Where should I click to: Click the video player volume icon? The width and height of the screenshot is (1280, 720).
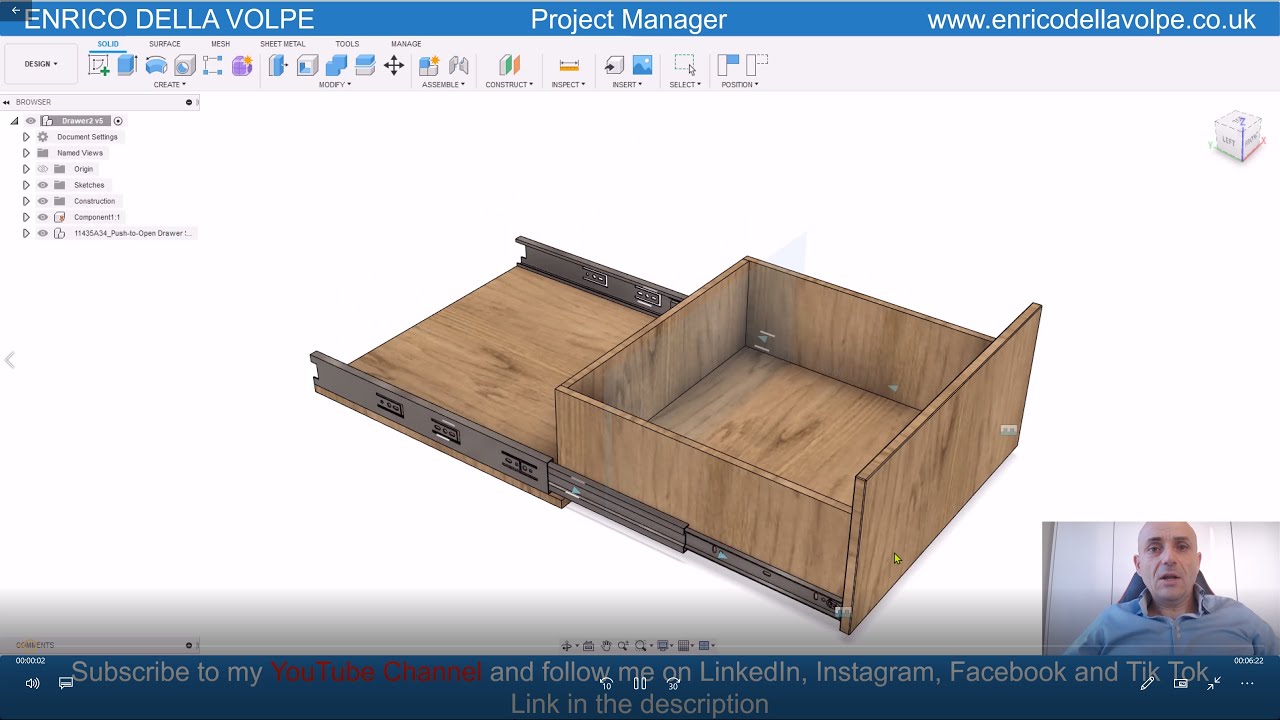pyautogui.click(x=33, y=683)
